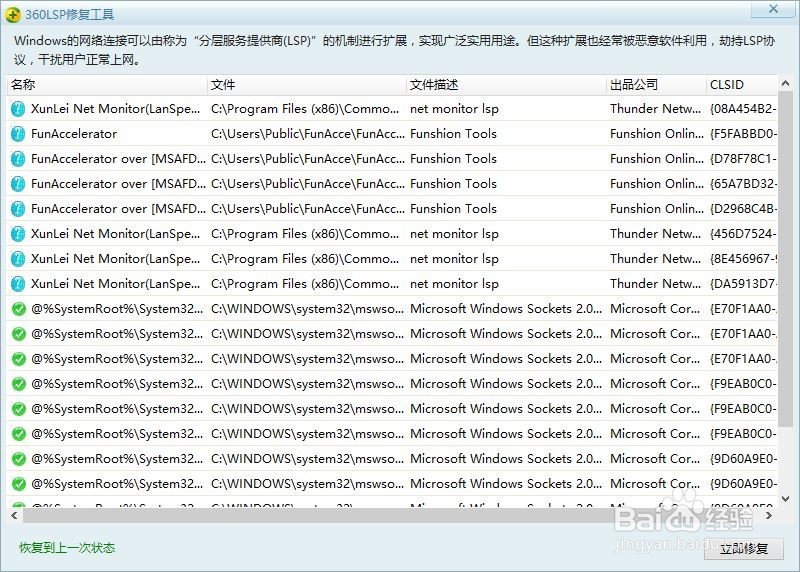Select XunLei Net Monitor name in row {08A454B2-
Viewport: 800px width, 572px height.
[116, 109]
